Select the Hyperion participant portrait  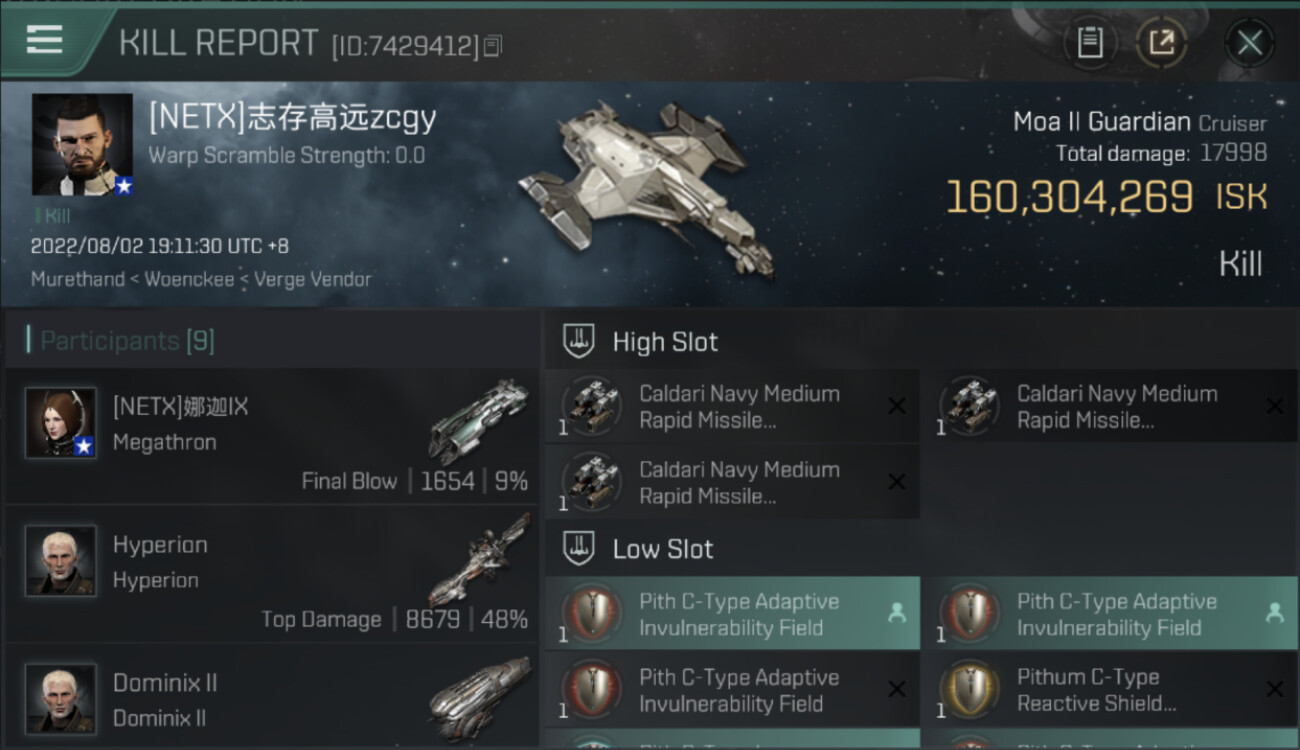pyautogui.click(x=61, y=560)
